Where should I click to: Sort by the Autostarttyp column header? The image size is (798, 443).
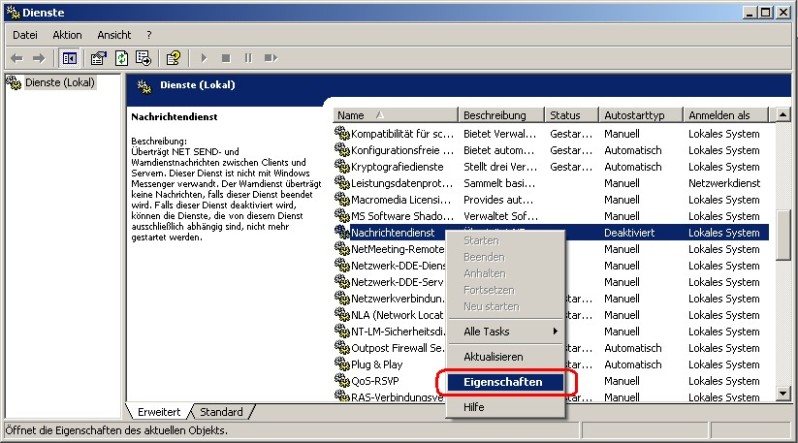point(641,115)
